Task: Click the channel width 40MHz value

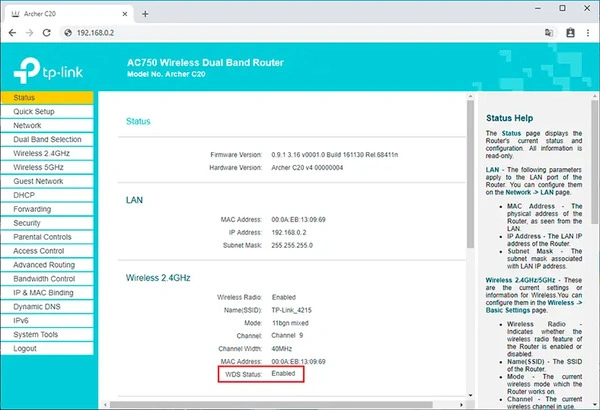Action: pos(282,349)
